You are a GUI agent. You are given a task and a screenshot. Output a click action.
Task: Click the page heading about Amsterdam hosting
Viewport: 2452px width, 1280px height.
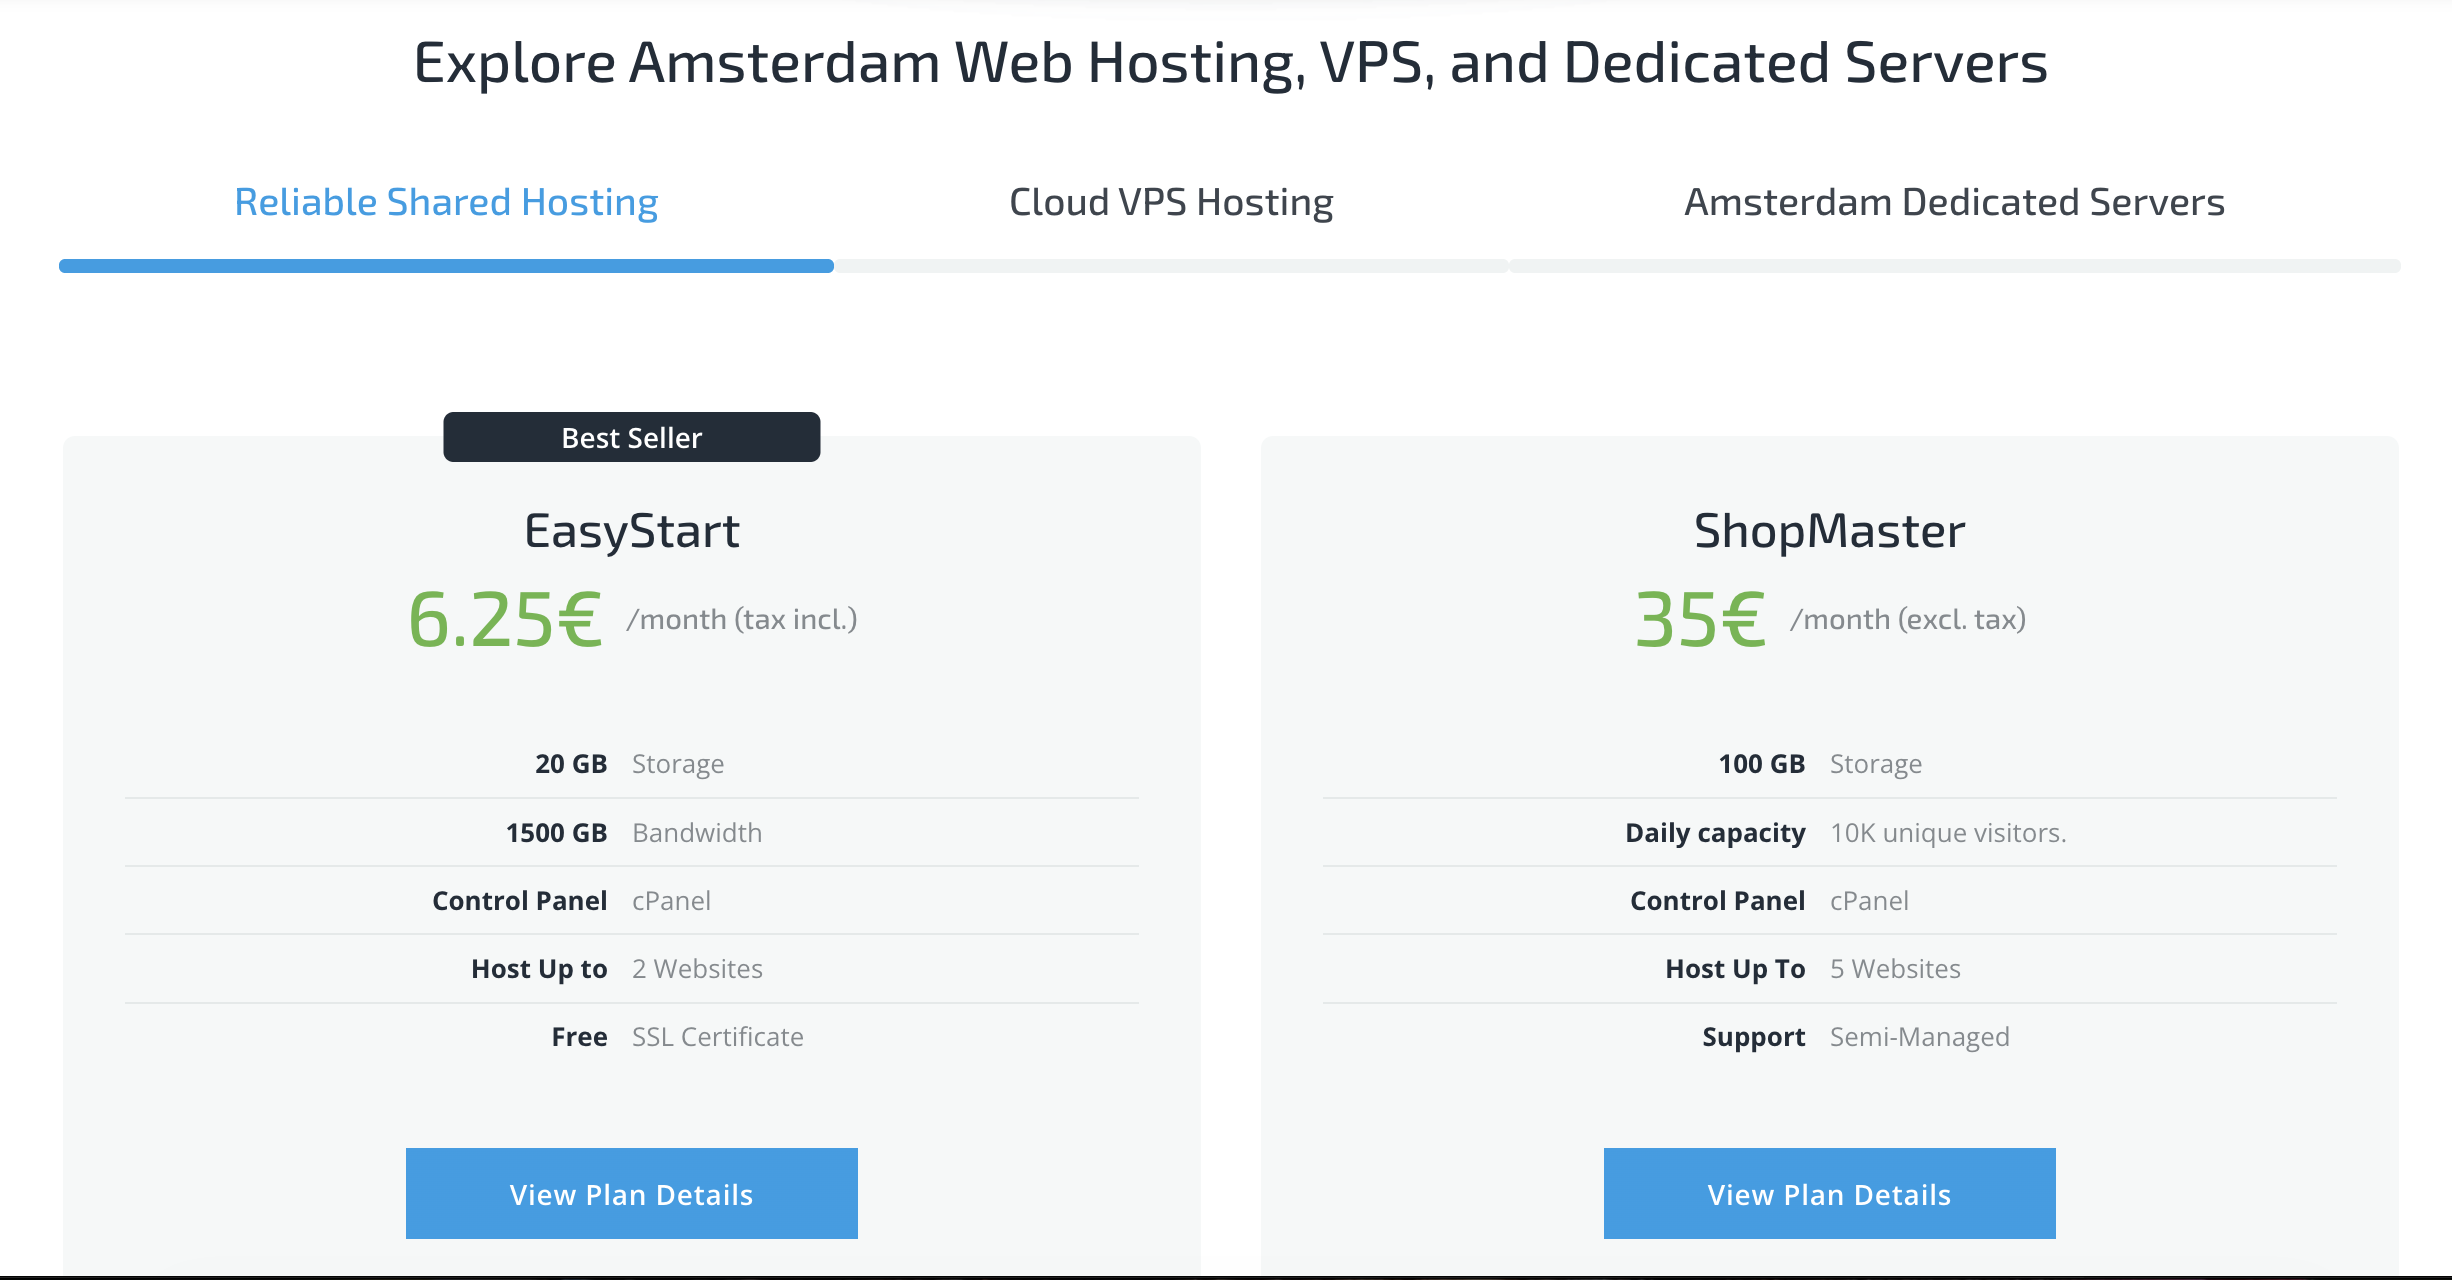(x=1228, y=62)
